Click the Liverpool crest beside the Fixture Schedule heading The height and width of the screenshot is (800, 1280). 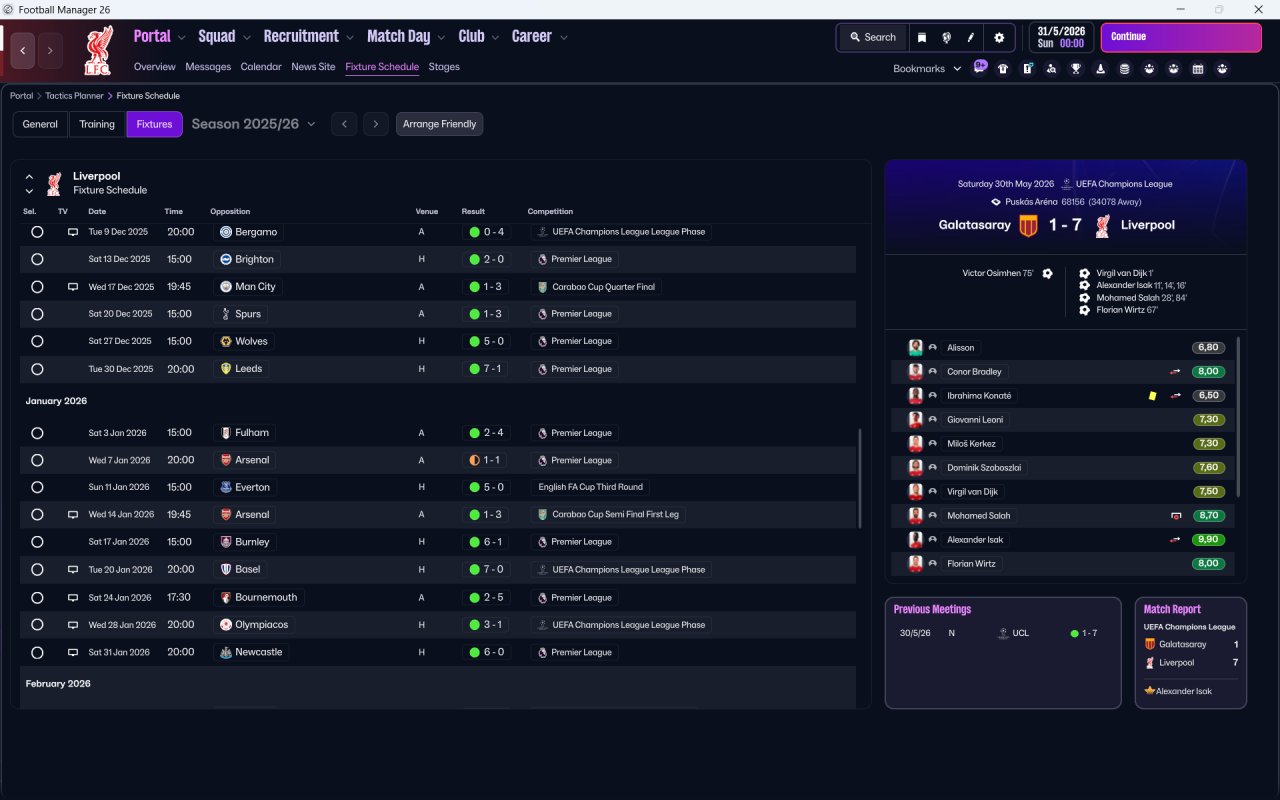54,183
